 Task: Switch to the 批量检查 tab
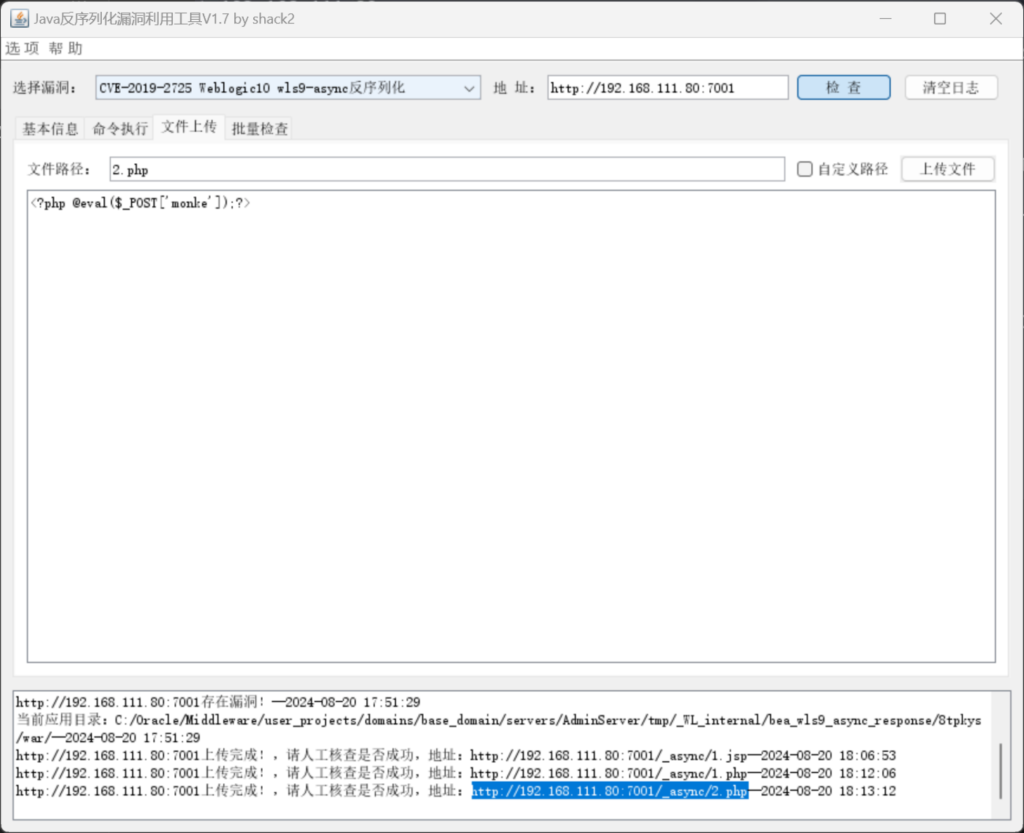coord(259,129)
